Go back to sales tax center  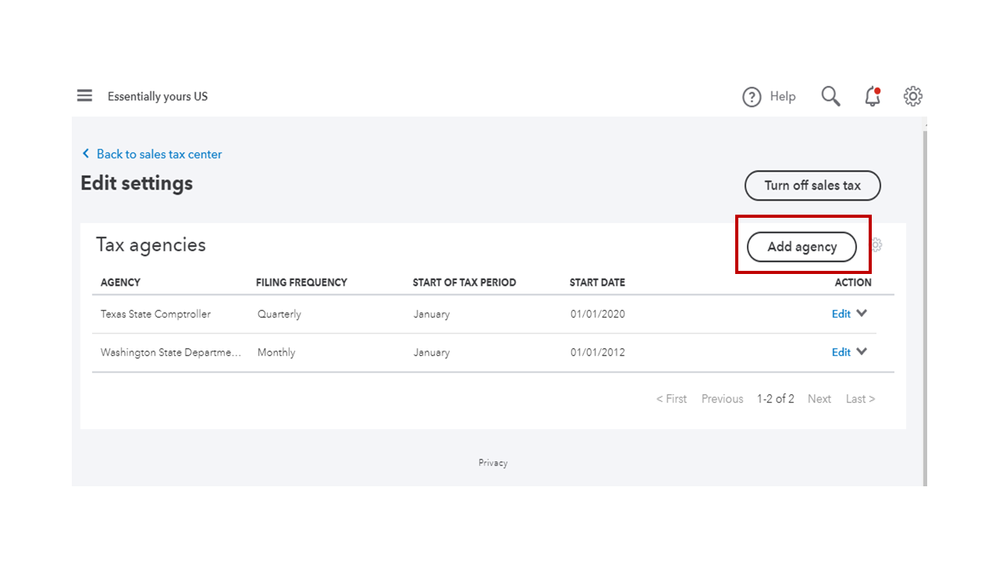coord(159,154)
